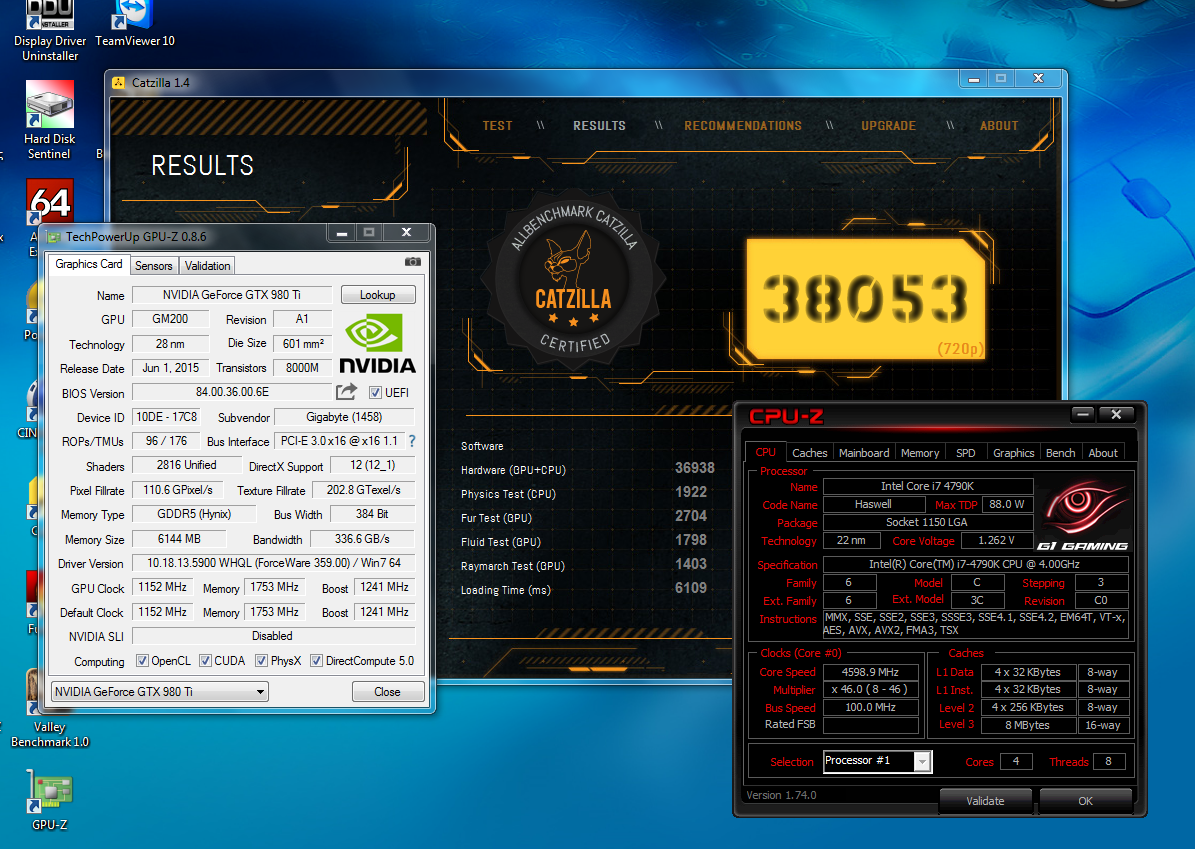Click the NVIDIA SLI Disabled field

(274, 636)
